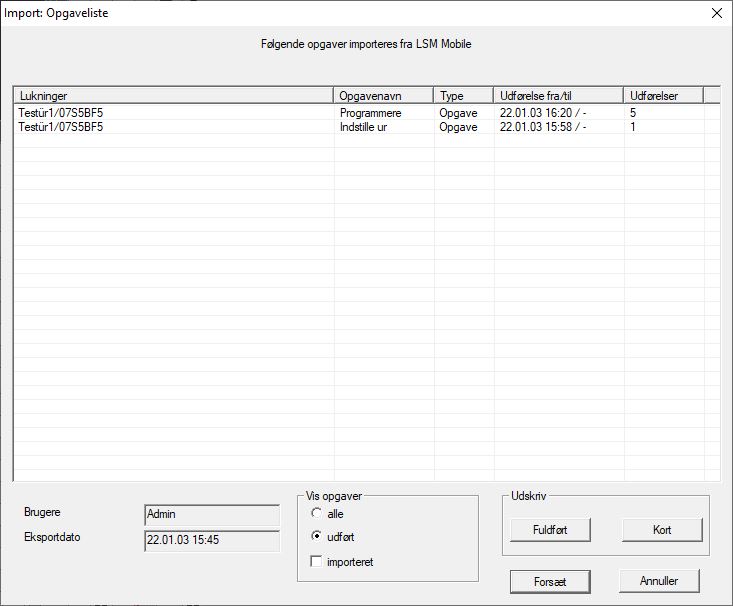
Task: Sort by Udførelse fra/til column header
Action: coord(557,96)
